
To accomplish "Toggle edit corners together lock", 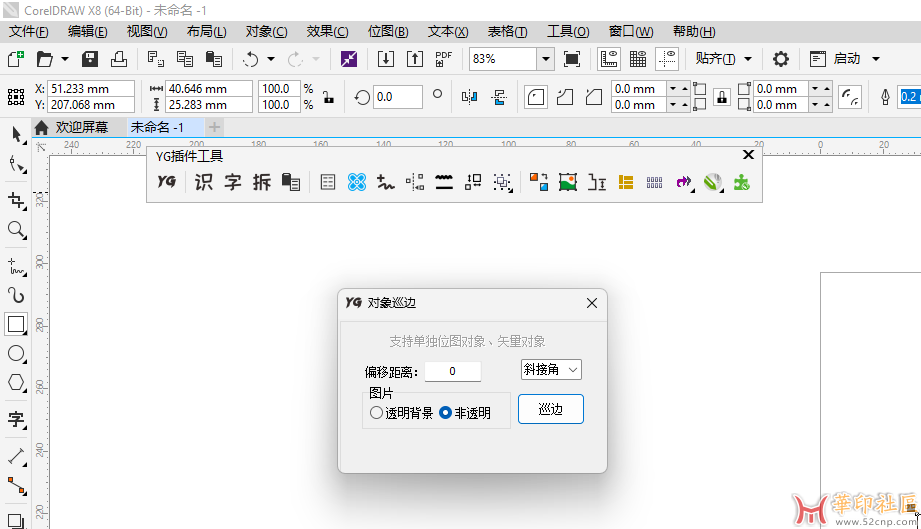I will (722, 97).
